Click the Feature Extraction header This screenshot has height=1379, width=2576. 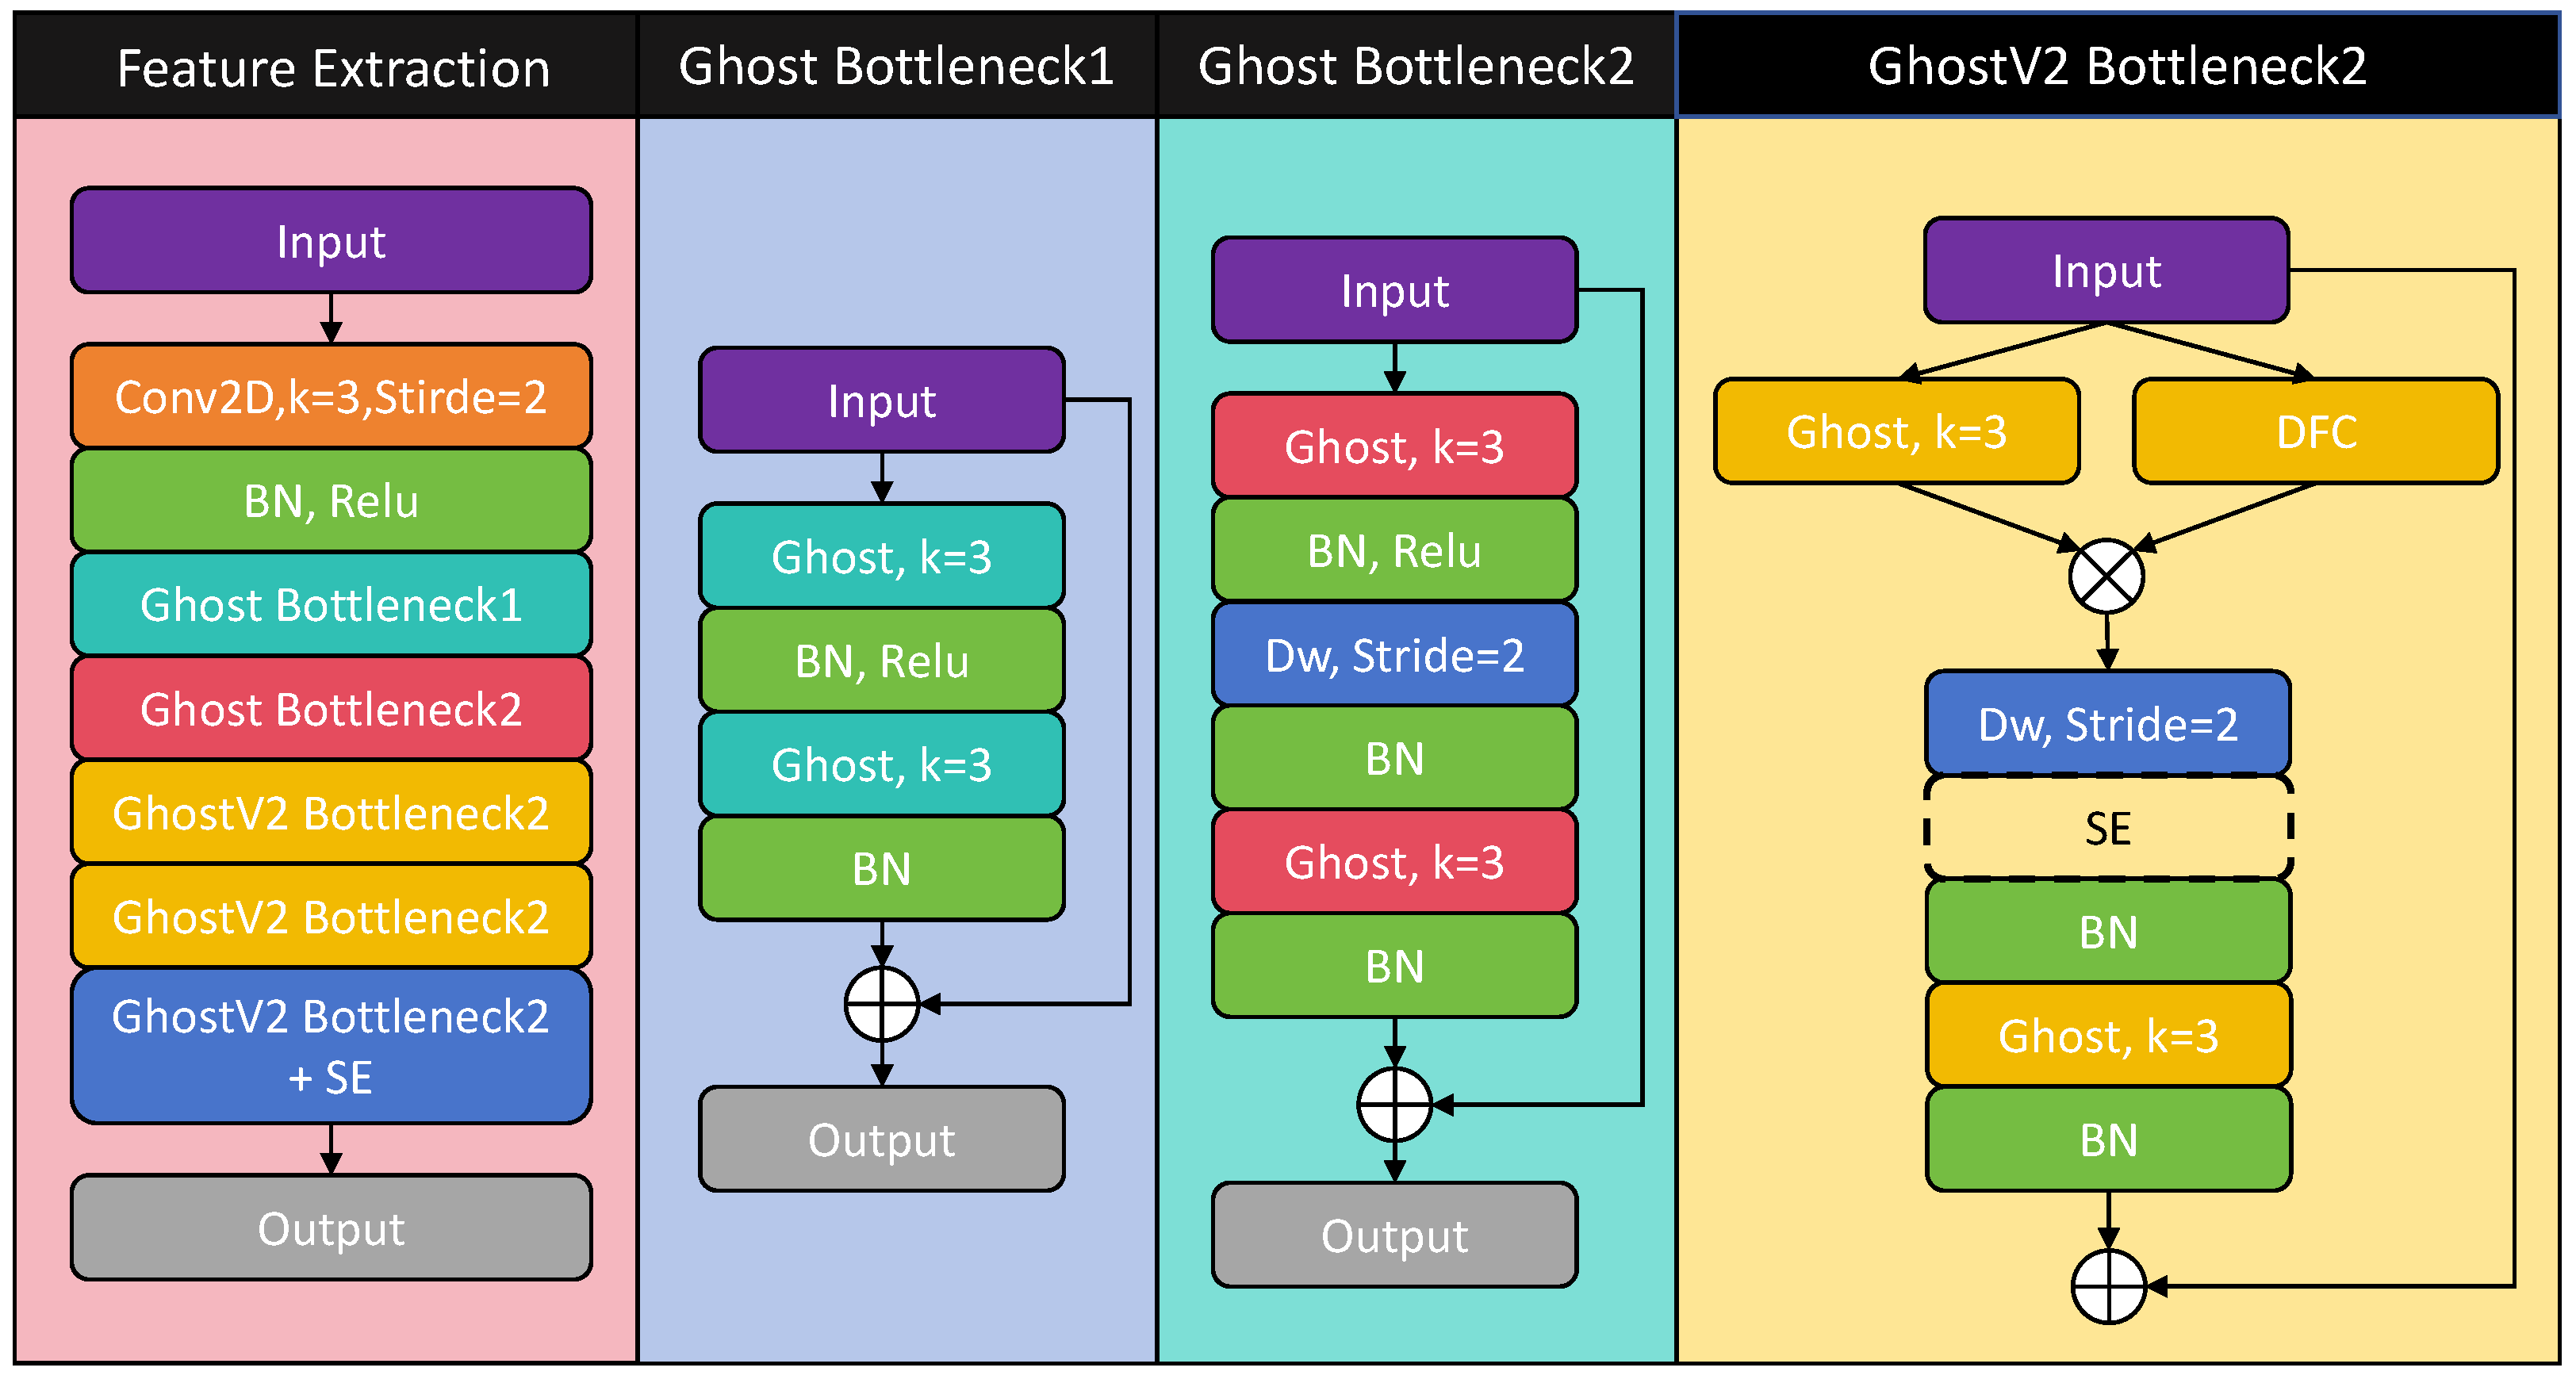coord(333,68)
